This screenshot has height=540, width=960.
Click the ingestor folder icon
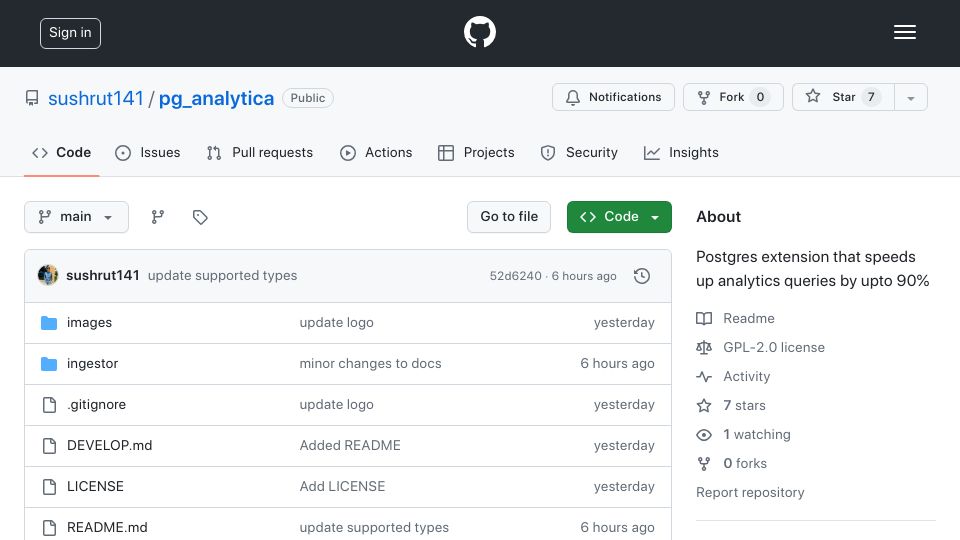pyautogui.click(x=49, y=364)
